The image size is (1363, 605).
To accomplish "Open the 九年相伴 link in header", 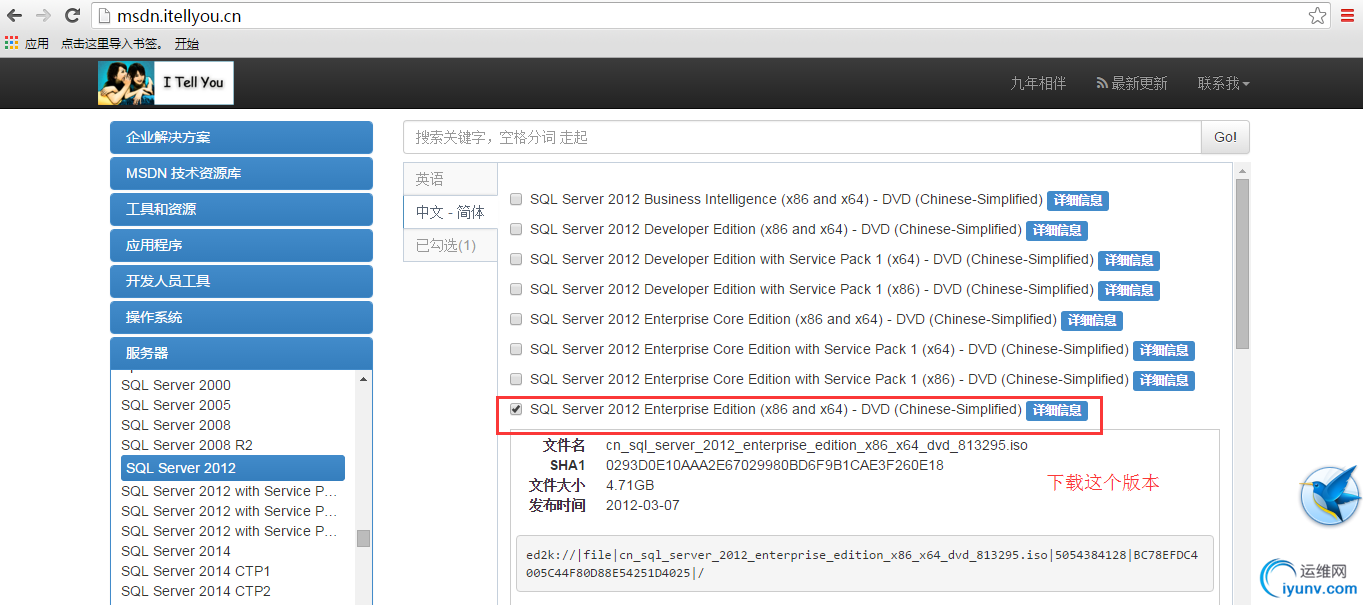I will (1038, 83).
